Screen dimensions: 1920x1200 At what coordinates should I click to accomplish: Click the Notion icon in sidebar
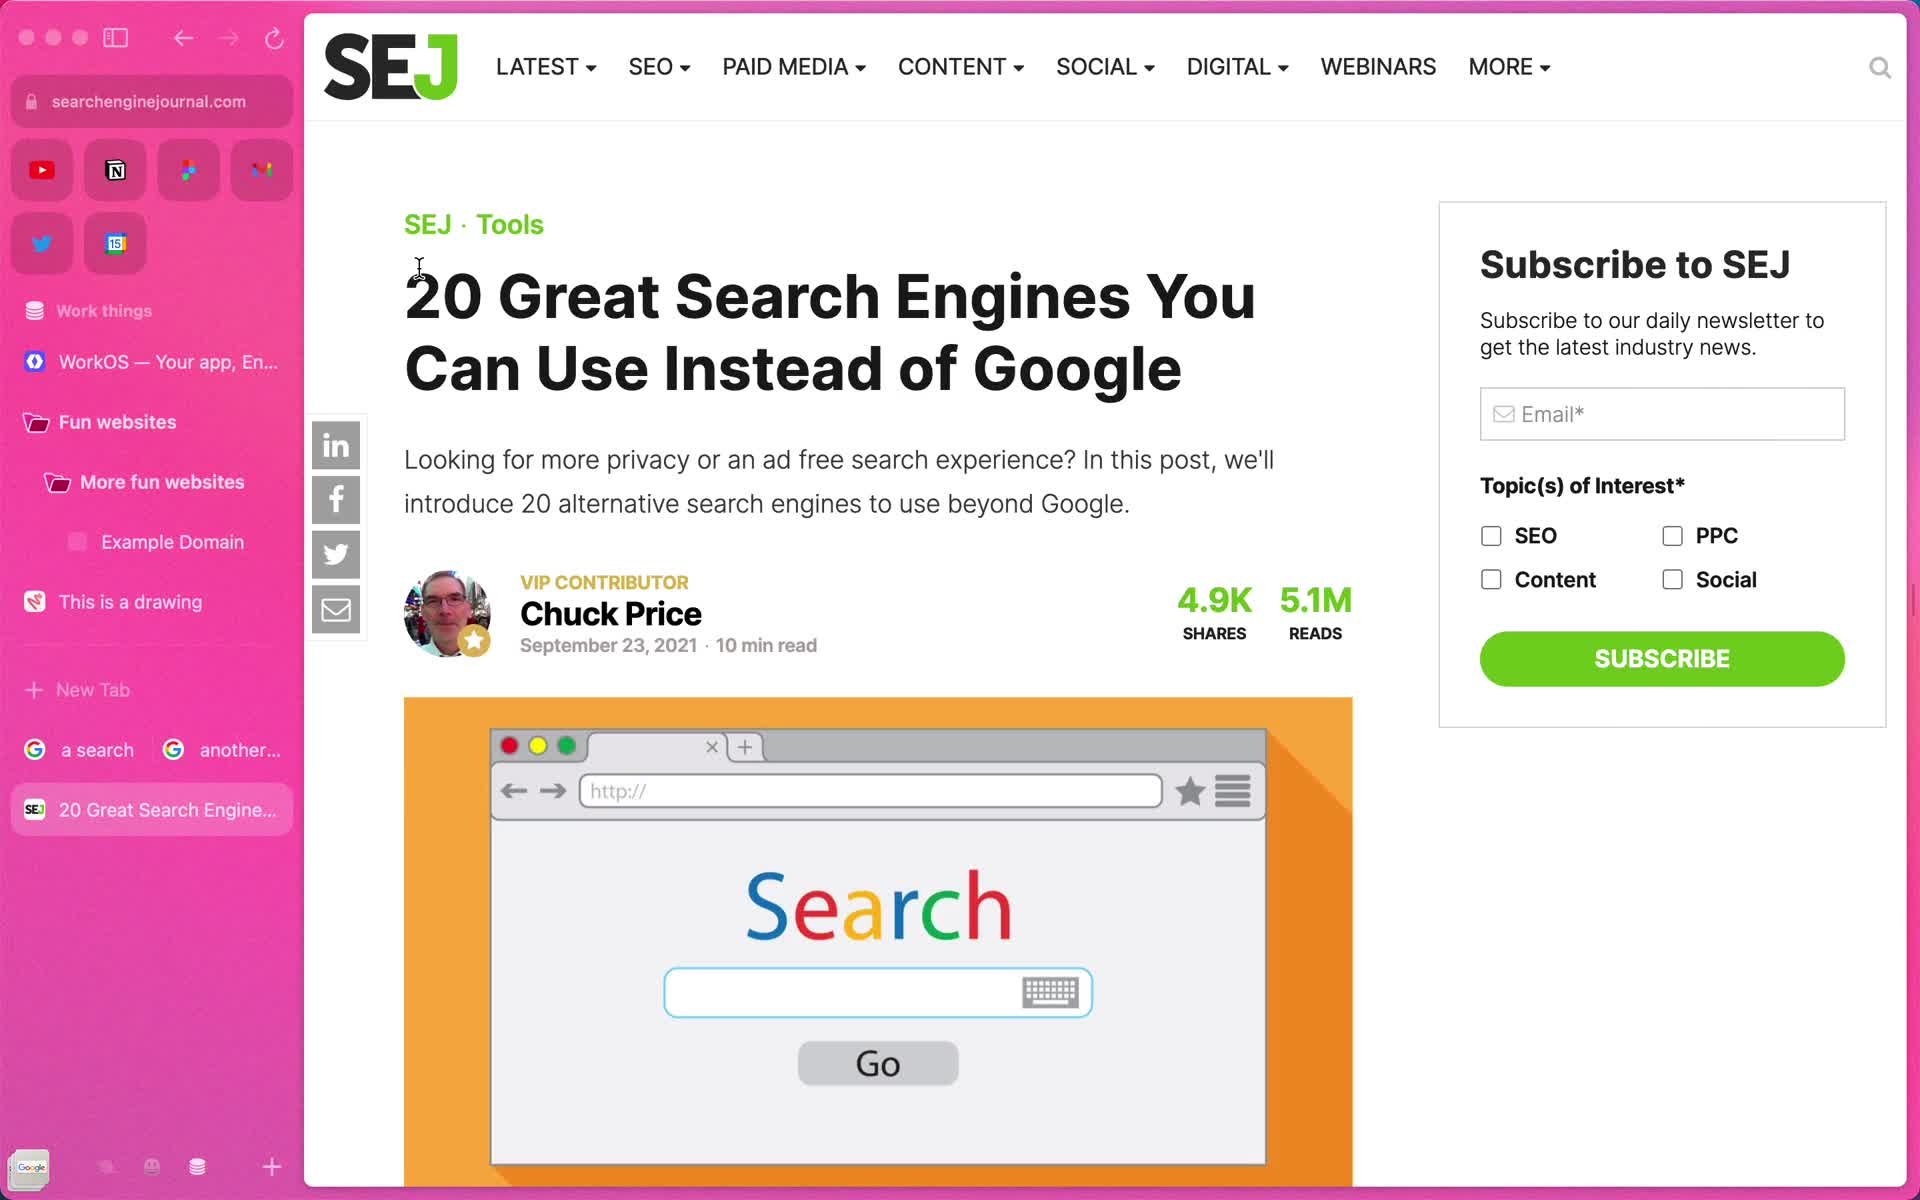tap(116, 170)
